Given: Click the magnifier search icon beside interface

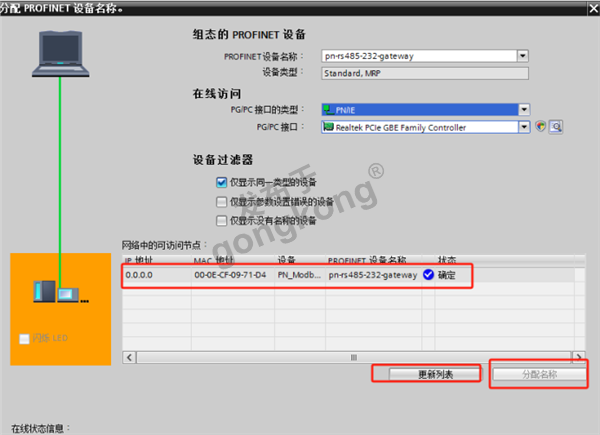Looking at the screenshot, I should [556, 127].
